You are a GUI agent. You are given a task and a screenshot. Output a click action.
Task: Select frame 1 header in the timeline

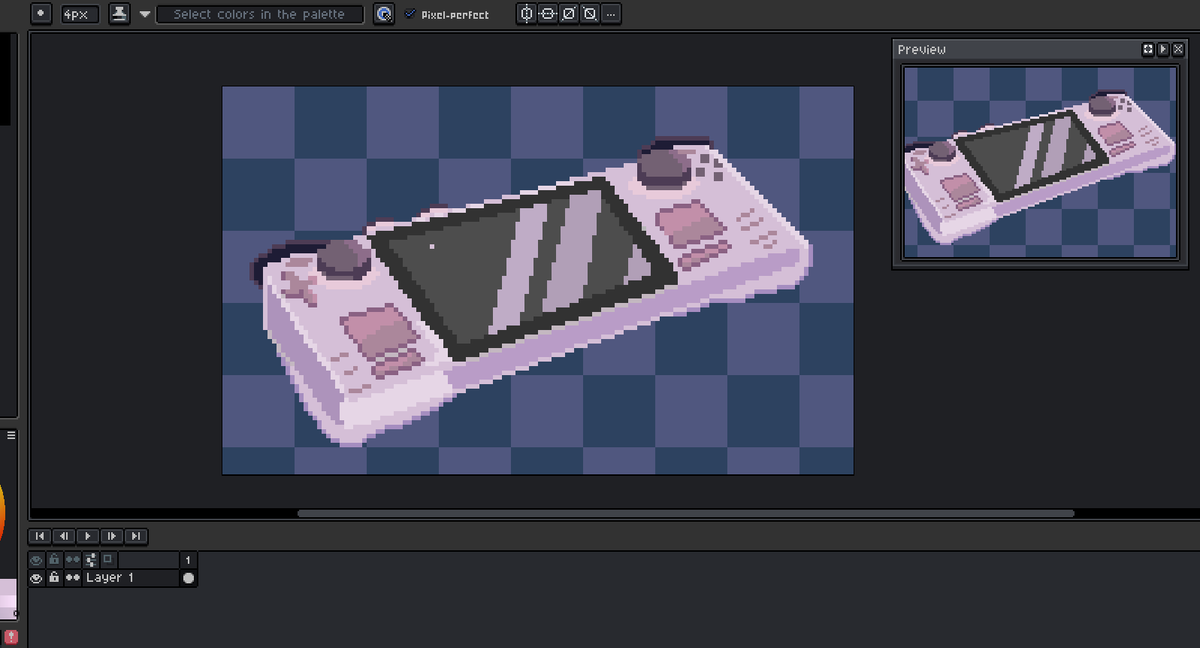188,560
